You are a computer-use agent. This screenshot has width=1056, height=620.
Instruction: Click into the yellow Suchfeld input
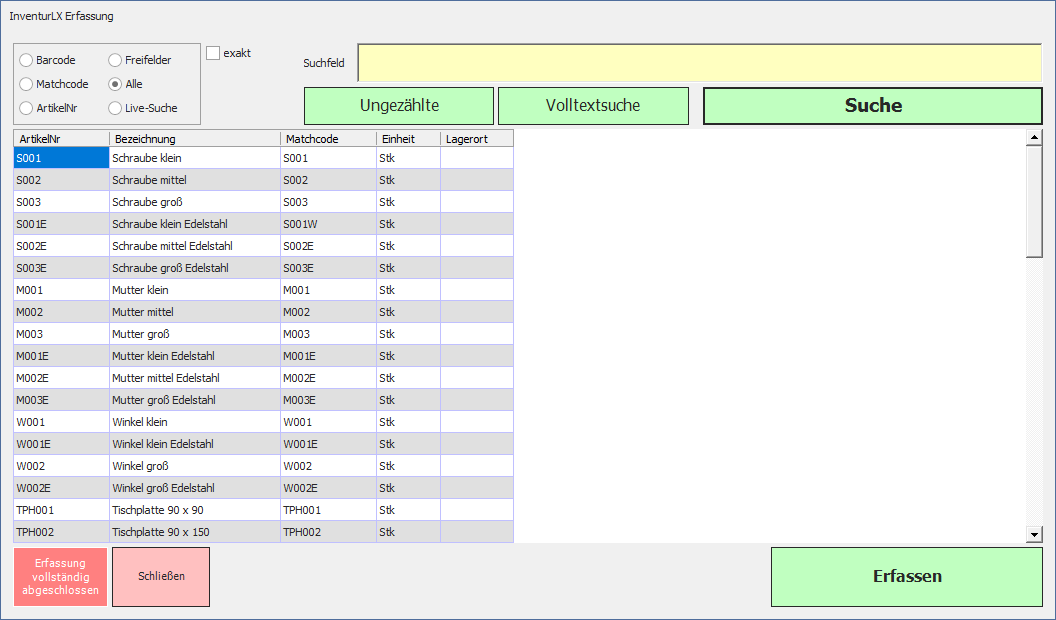pyautogui.click(x=699, y=63)
